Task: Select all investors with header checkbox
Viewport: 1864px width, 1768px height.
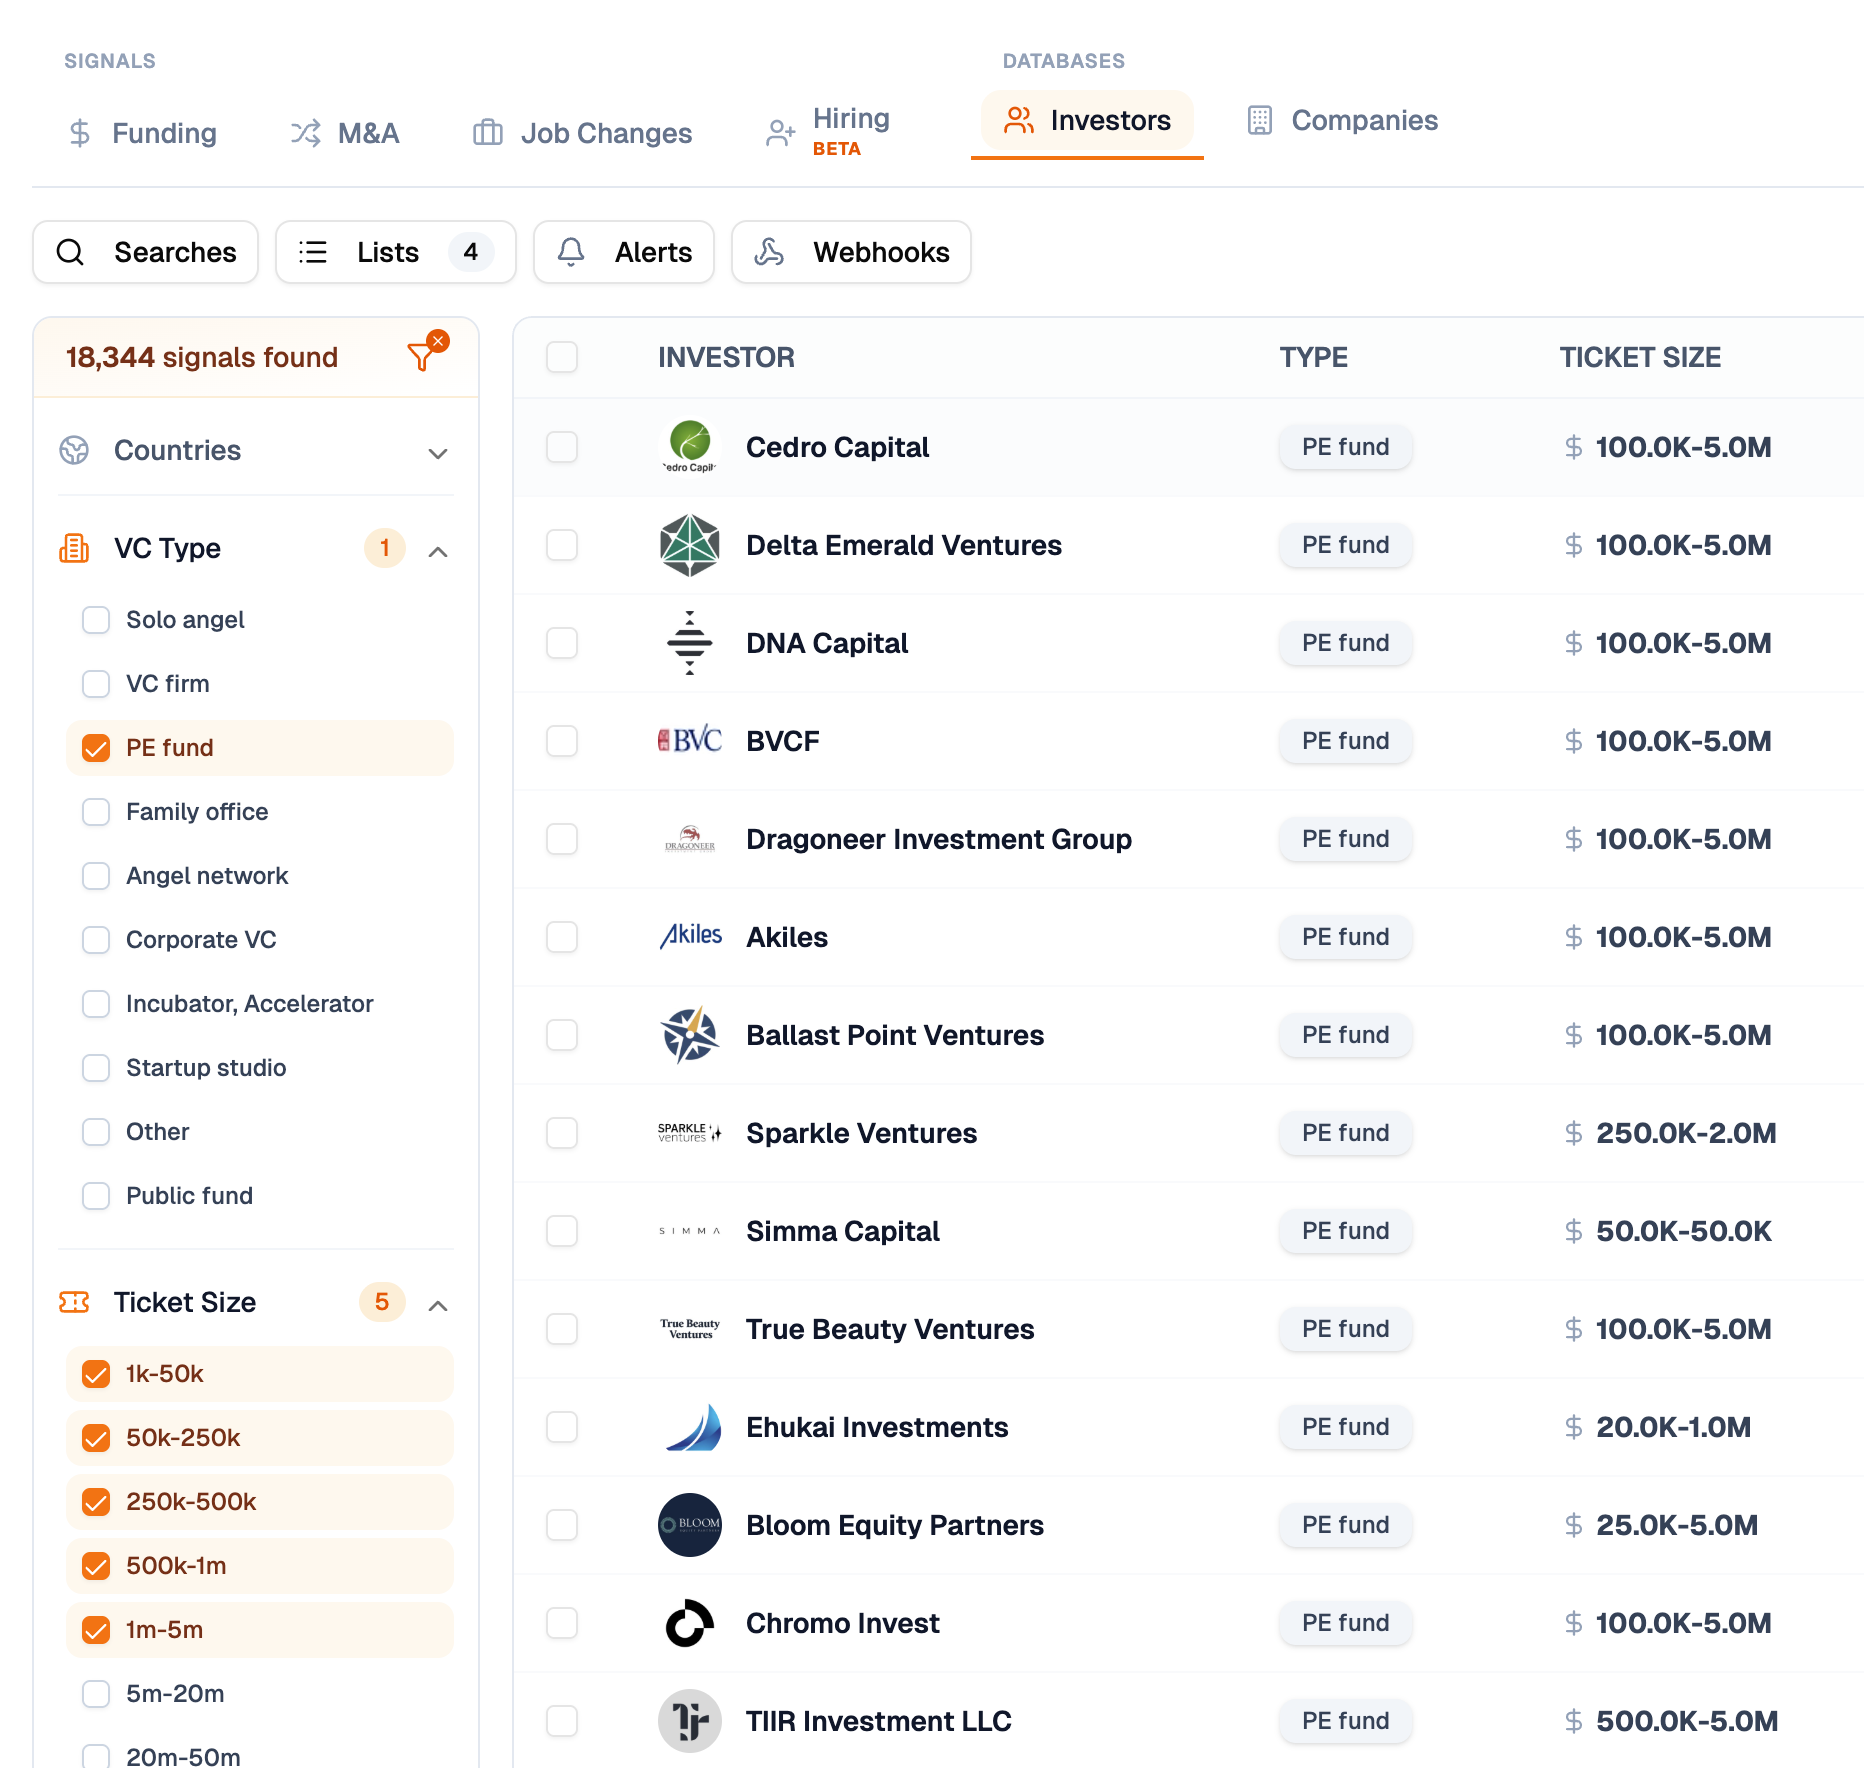Action: click(x=562, y=357)
